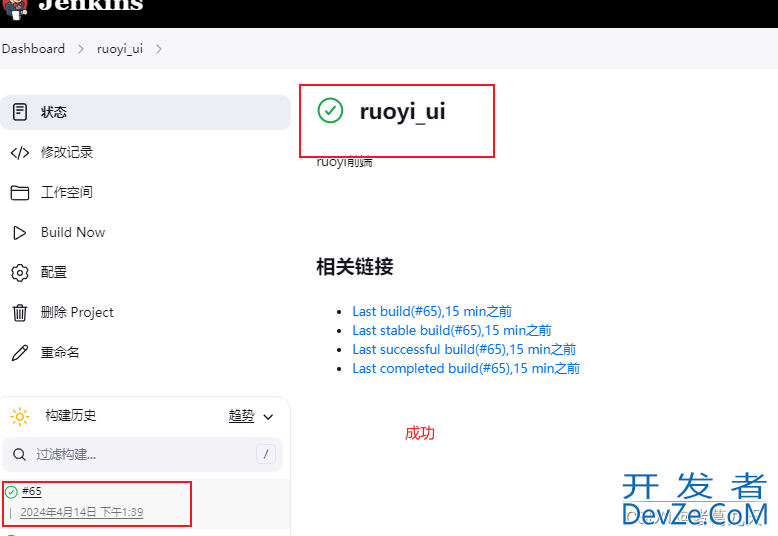Expand the chevron after ruoyi_ui breadcrumb
The width and height of the screenshot is (778, 536).
(159, 49)
